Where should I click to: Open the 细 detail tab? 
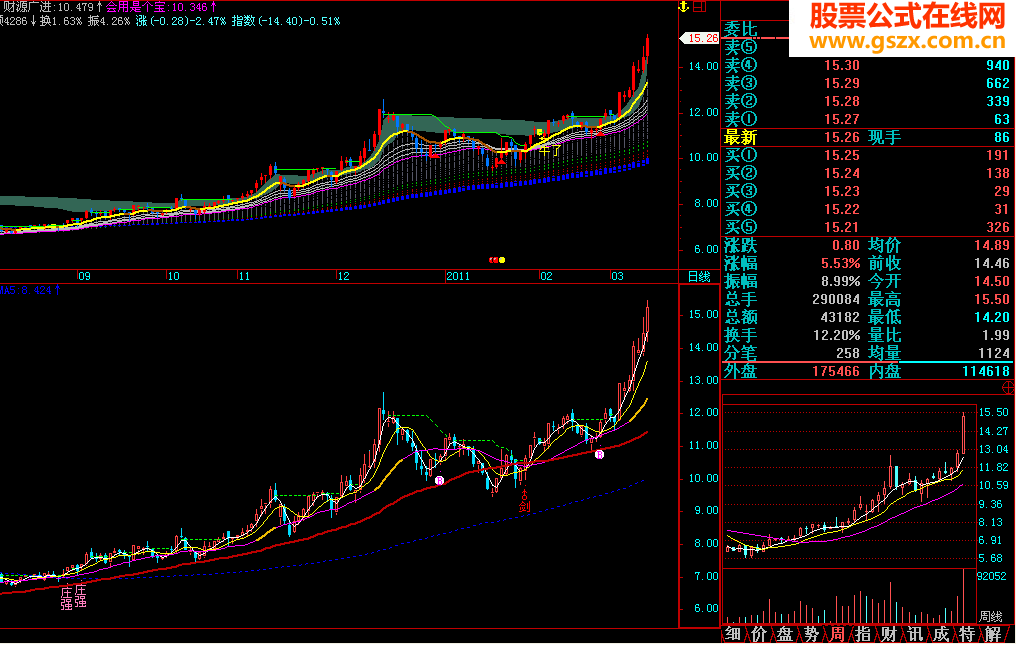tap(733, 634)
